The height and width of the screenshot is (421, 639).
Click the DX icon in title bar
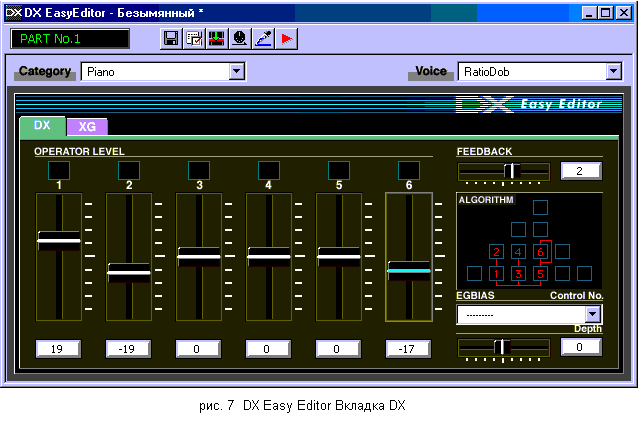[13, 12]
